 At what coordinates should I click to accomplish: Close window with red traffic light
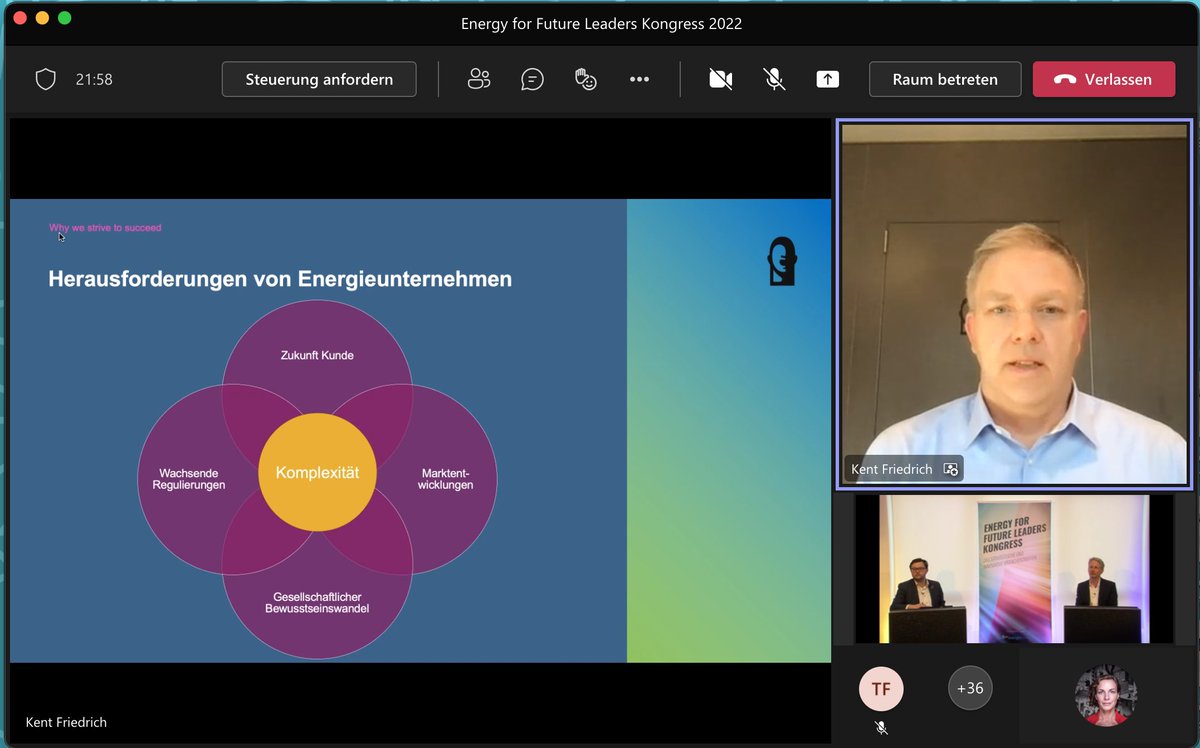coord(20,18)
